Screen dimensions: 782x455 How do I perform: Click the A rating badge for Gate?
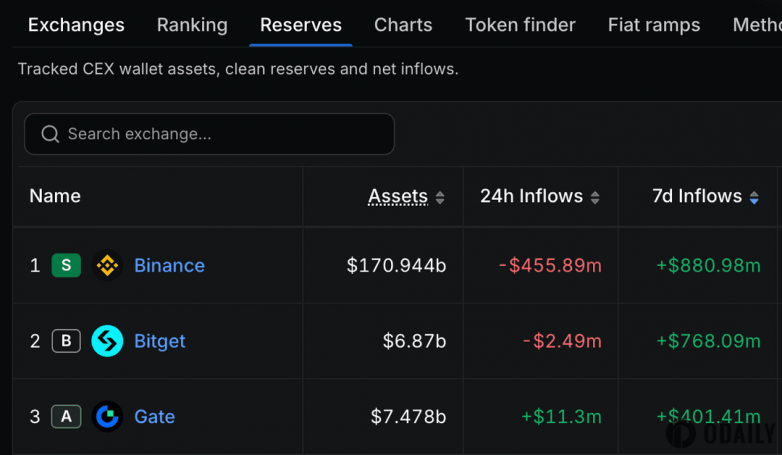coord(66,417)
